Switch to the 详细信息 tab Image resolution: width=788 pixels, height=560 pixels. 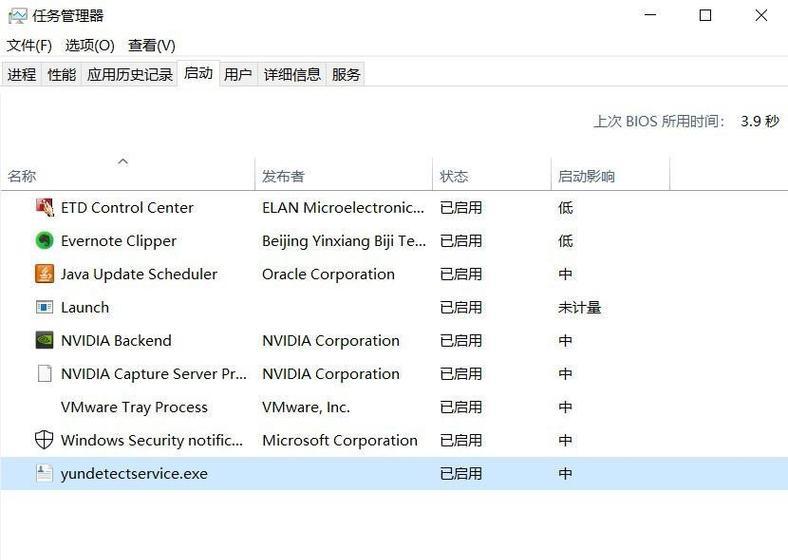tap(292, 75)
